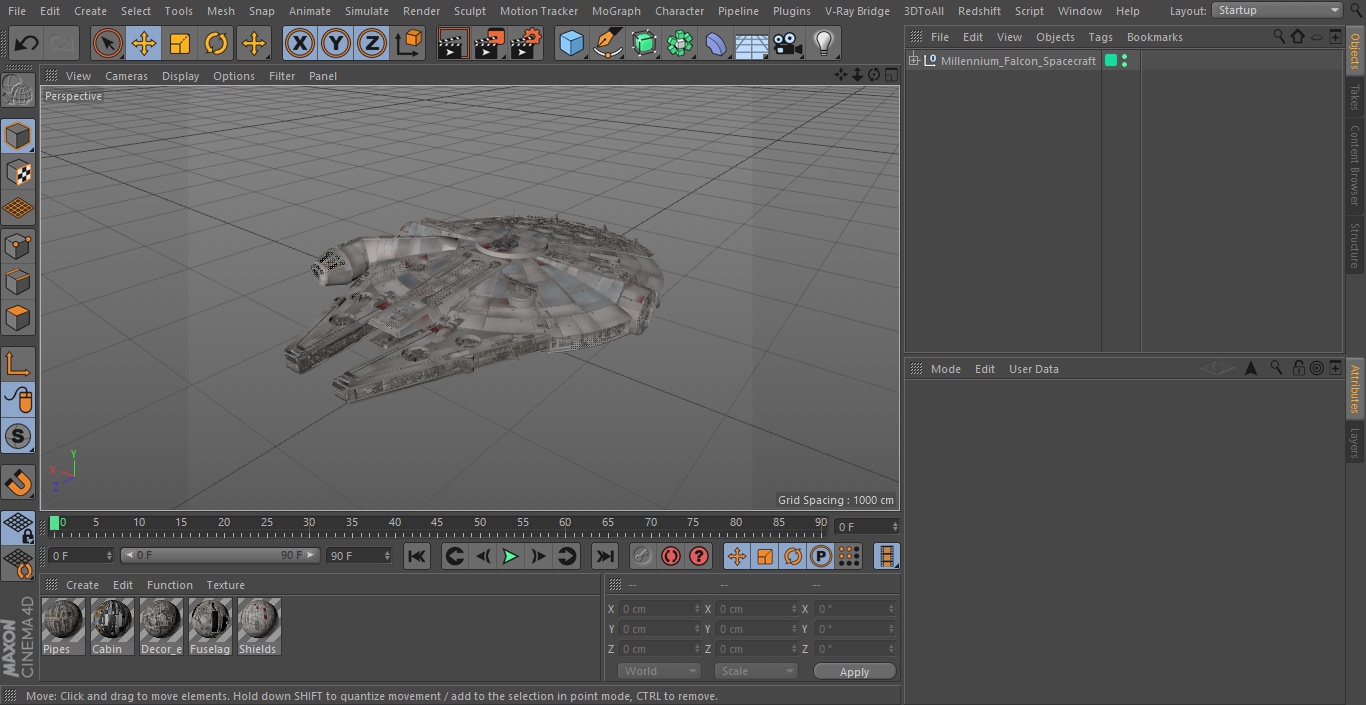Activate the Move tool
Image resolution: width=1366 pixels, height=705 pixels.
pos(144,43)
